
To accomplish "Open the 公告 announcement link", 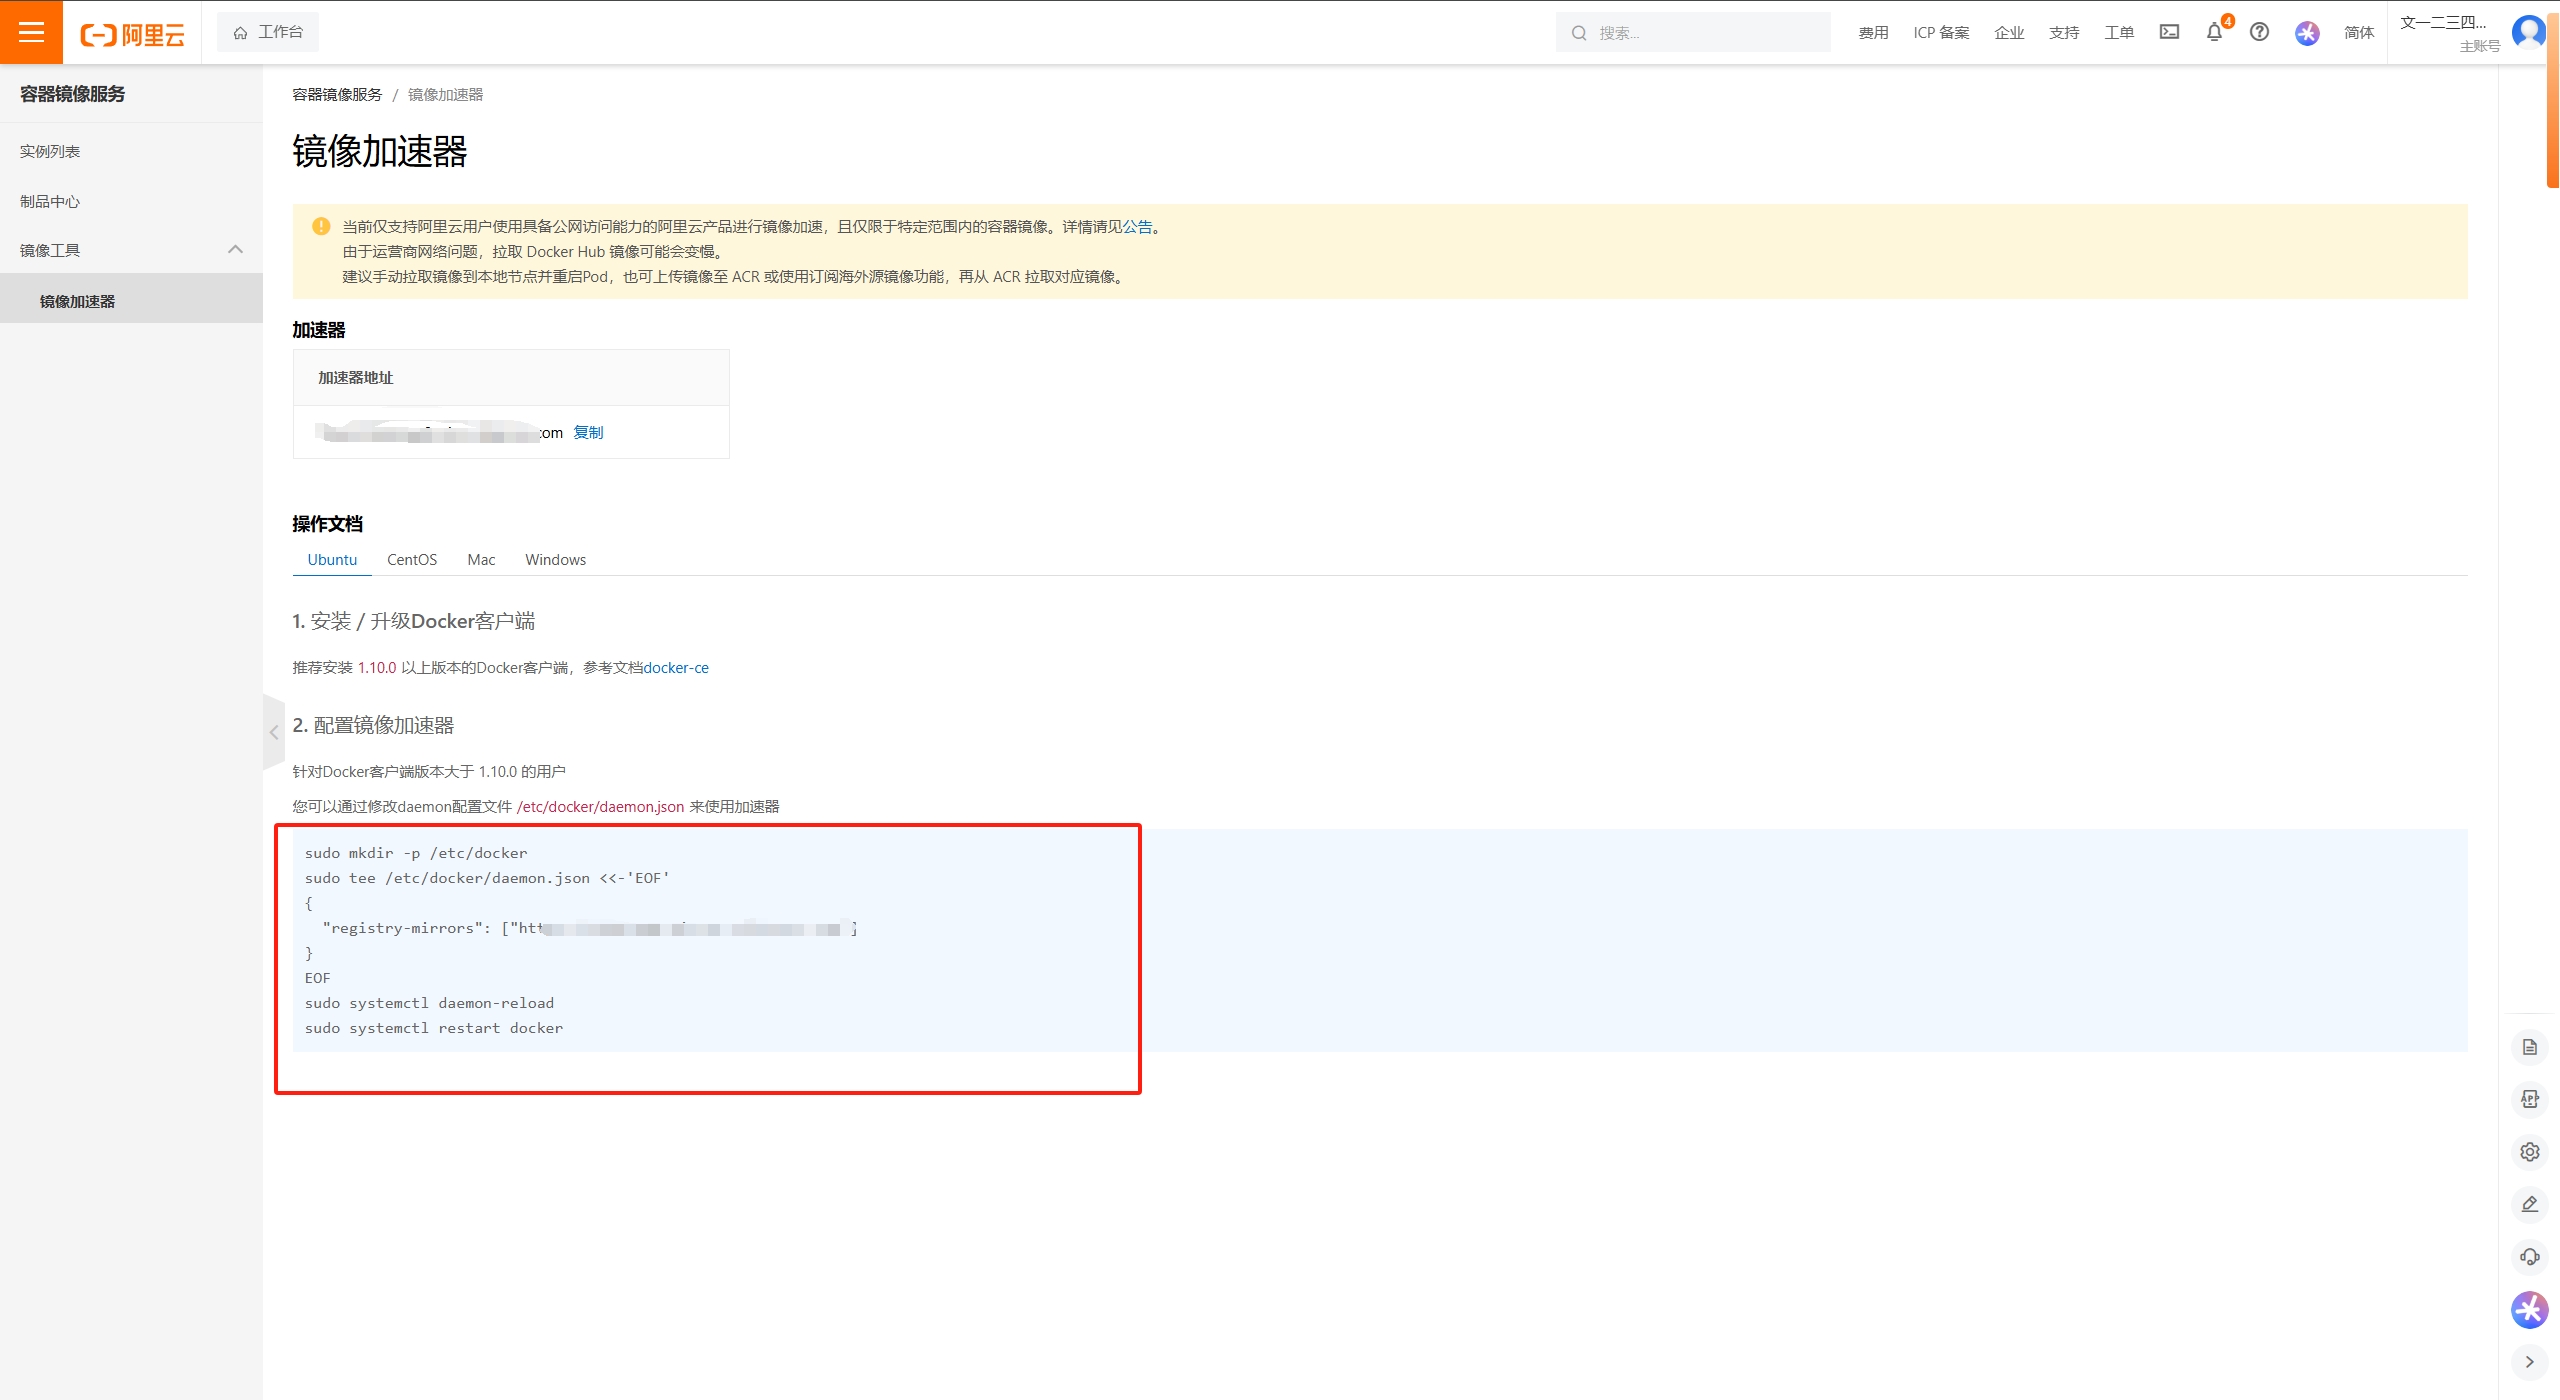I will pyautogui.click(x=1137, y=227).
